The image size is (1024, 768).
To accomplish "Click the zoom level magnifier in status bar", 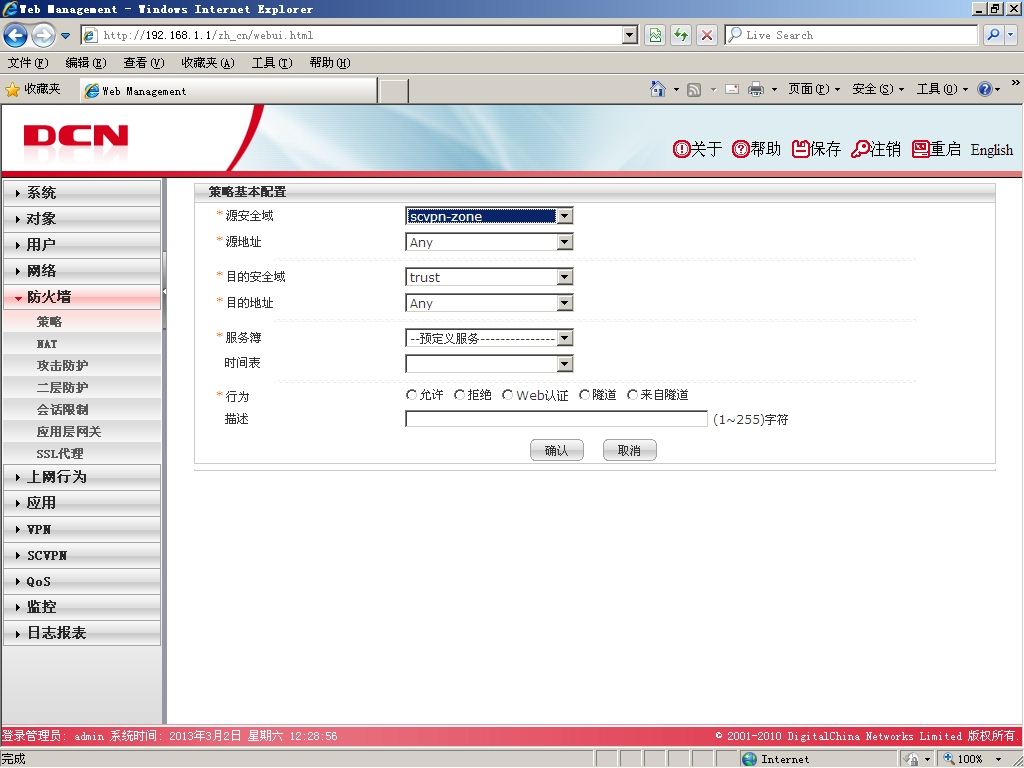I will (949, 759).
